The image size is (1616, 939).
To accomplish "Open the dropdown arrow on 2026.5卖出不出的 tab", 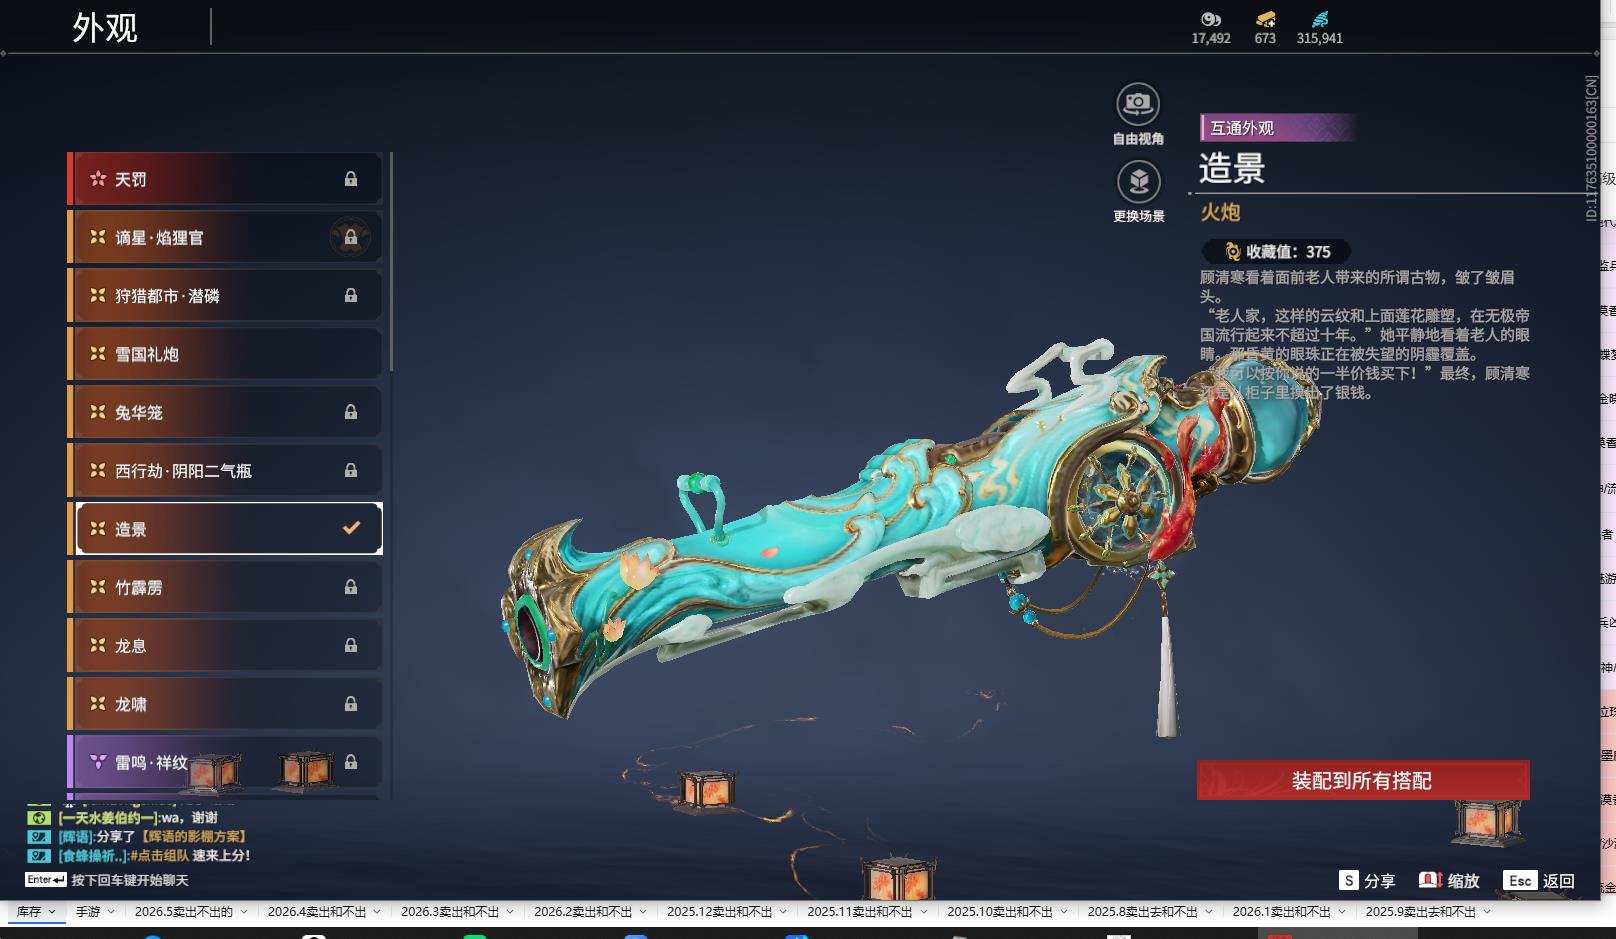I will (242, 912).
